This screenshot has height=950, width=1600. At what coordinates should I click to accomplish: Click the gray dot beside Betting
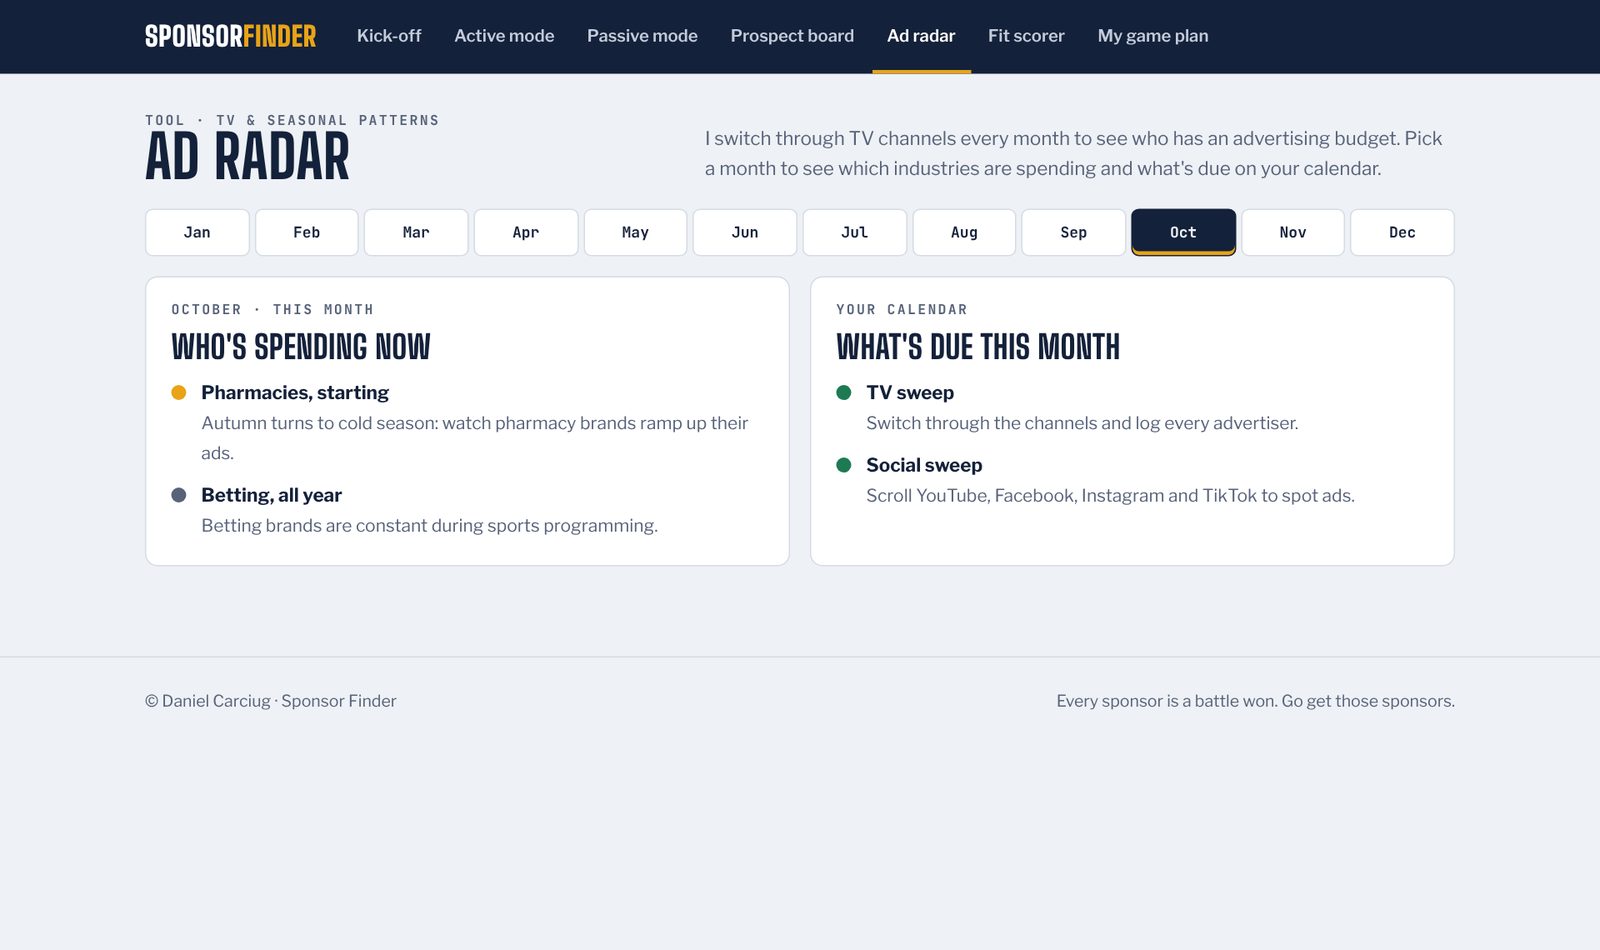coord(179,495)
